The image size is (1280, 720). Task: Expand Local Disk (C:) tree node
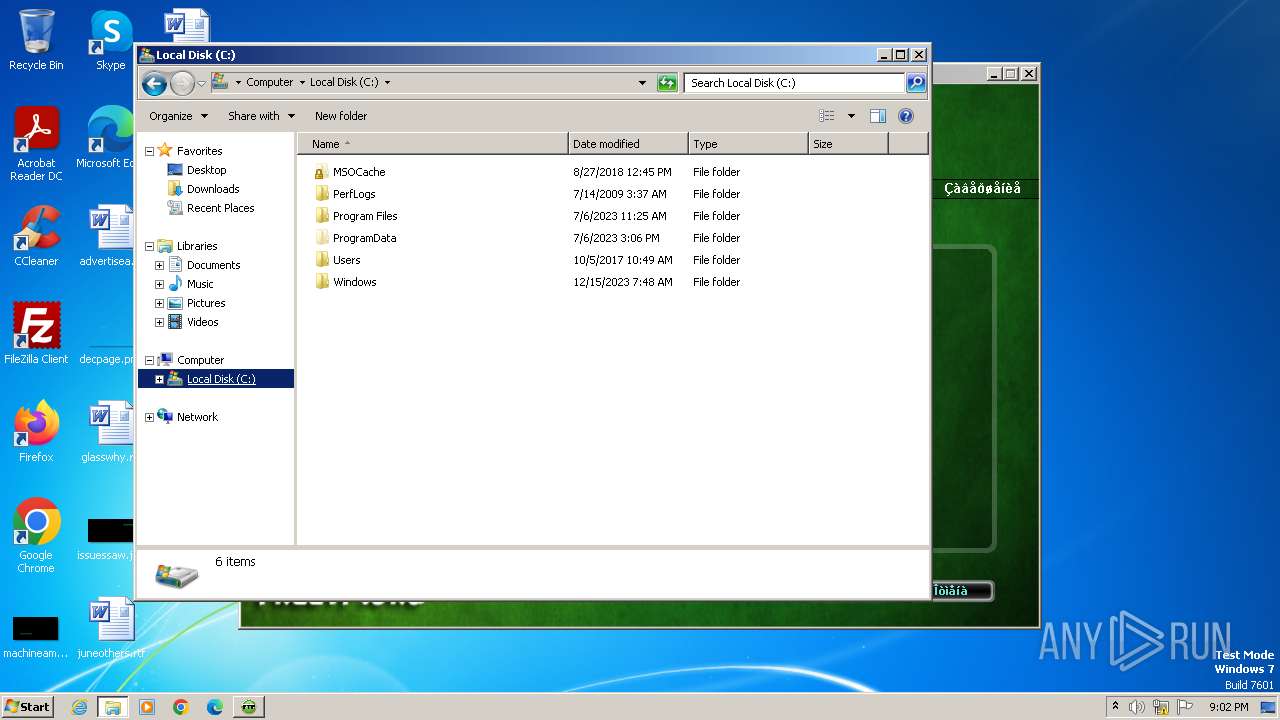click(x=159, y=379)
